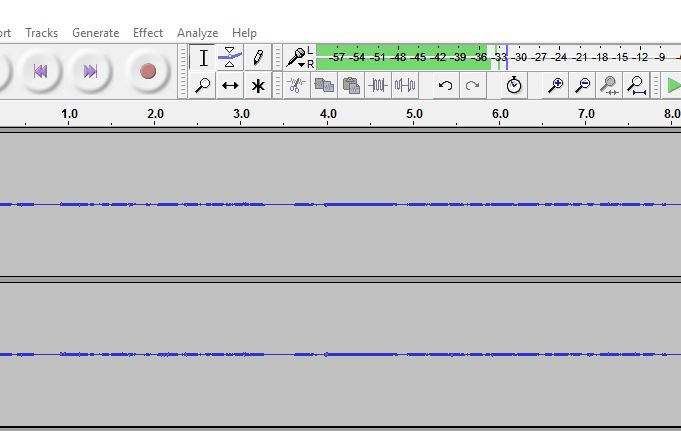Click green Play-at-speed button
This screenshot has height=431, width=681.
tap(673, 85)
